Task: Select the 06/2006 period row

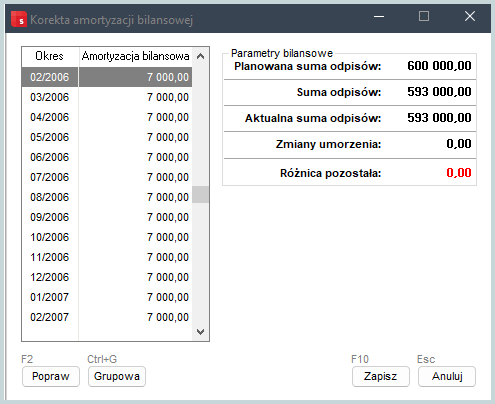Action: coord(107,157)
